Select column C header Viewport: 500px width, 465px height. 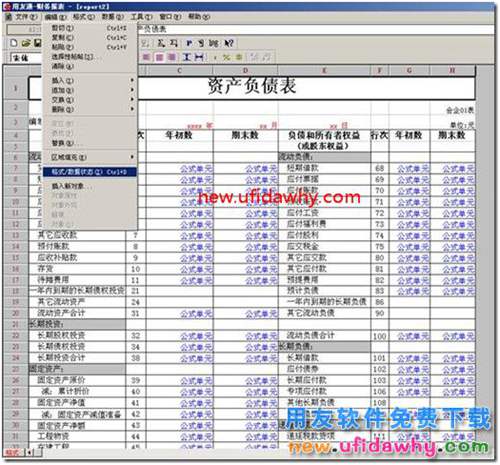point(179,70)
